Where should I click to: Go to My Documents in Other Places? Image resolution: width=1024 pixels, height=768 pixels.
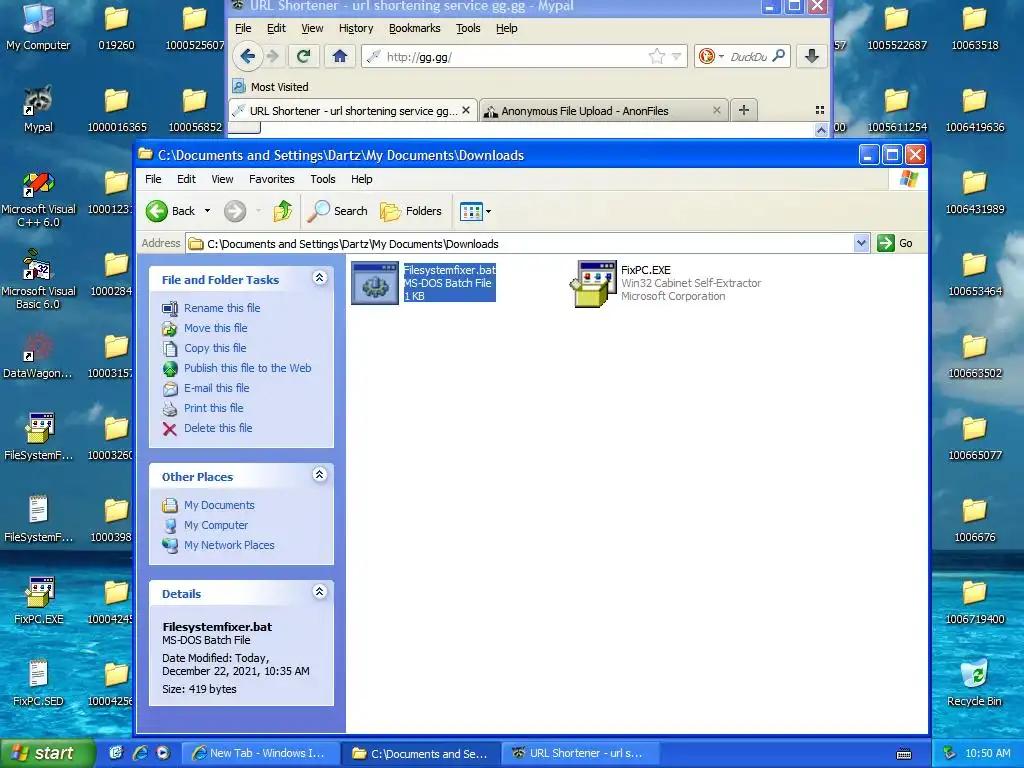(x=219, y=505)
